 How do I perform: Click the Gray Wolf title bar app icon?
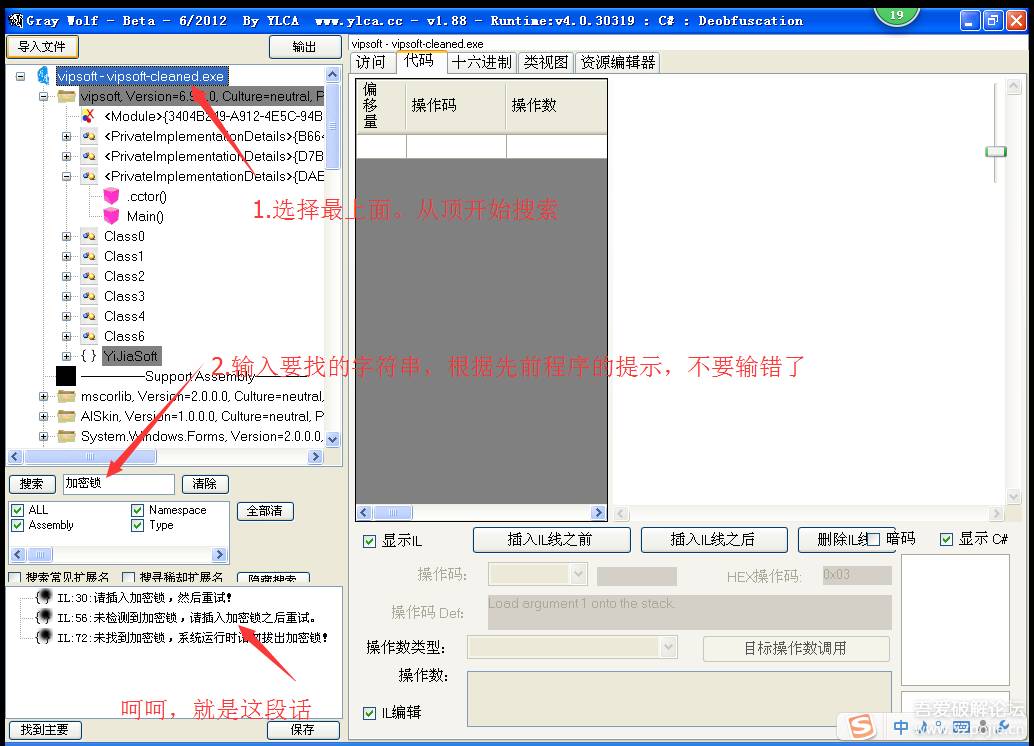coord(16,20)
